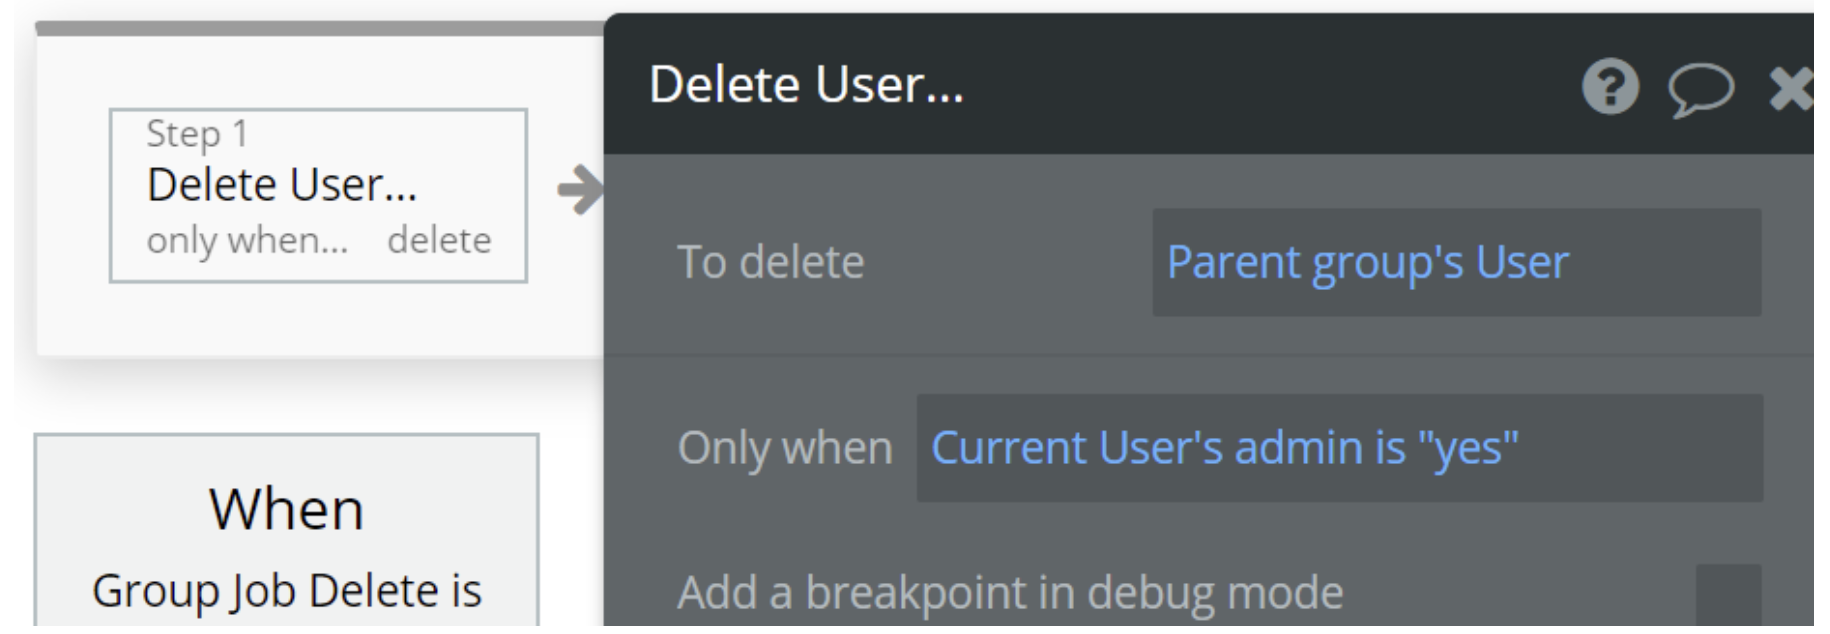Screen dimensions: 1830x634
Task: Edit the Current User's admin is "yes" condition
Action: [1224, 448]
